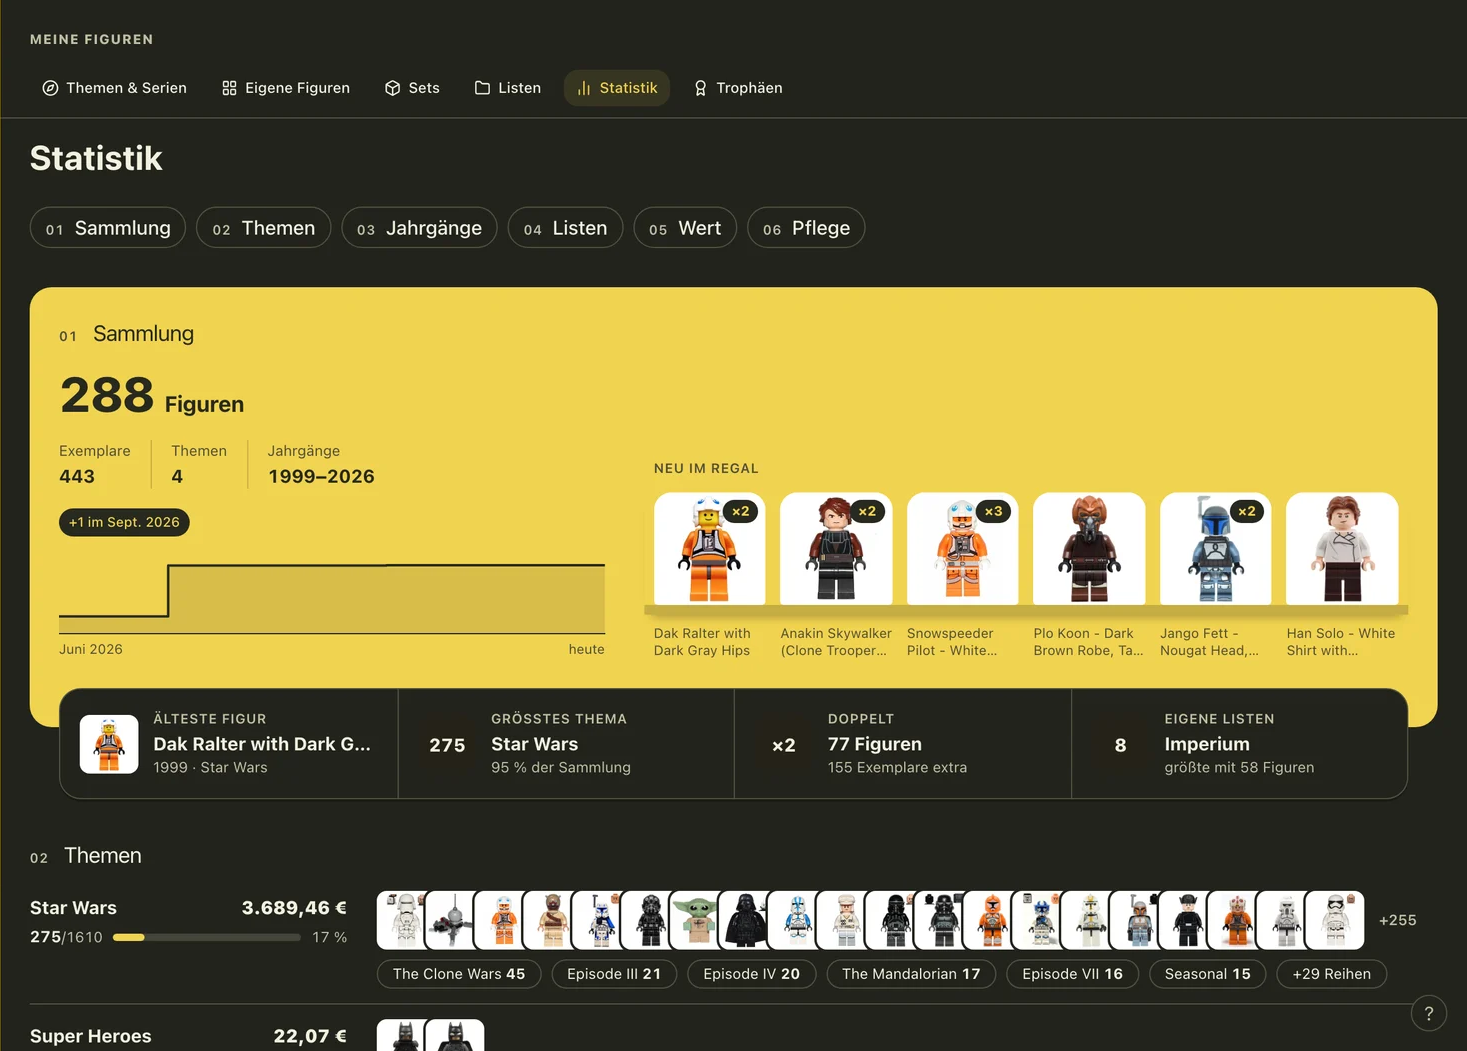Jump to section 05 Wert pill
Viewport: 1467px width, 1051px height.
pyautogui.click(x=685, y=228)
